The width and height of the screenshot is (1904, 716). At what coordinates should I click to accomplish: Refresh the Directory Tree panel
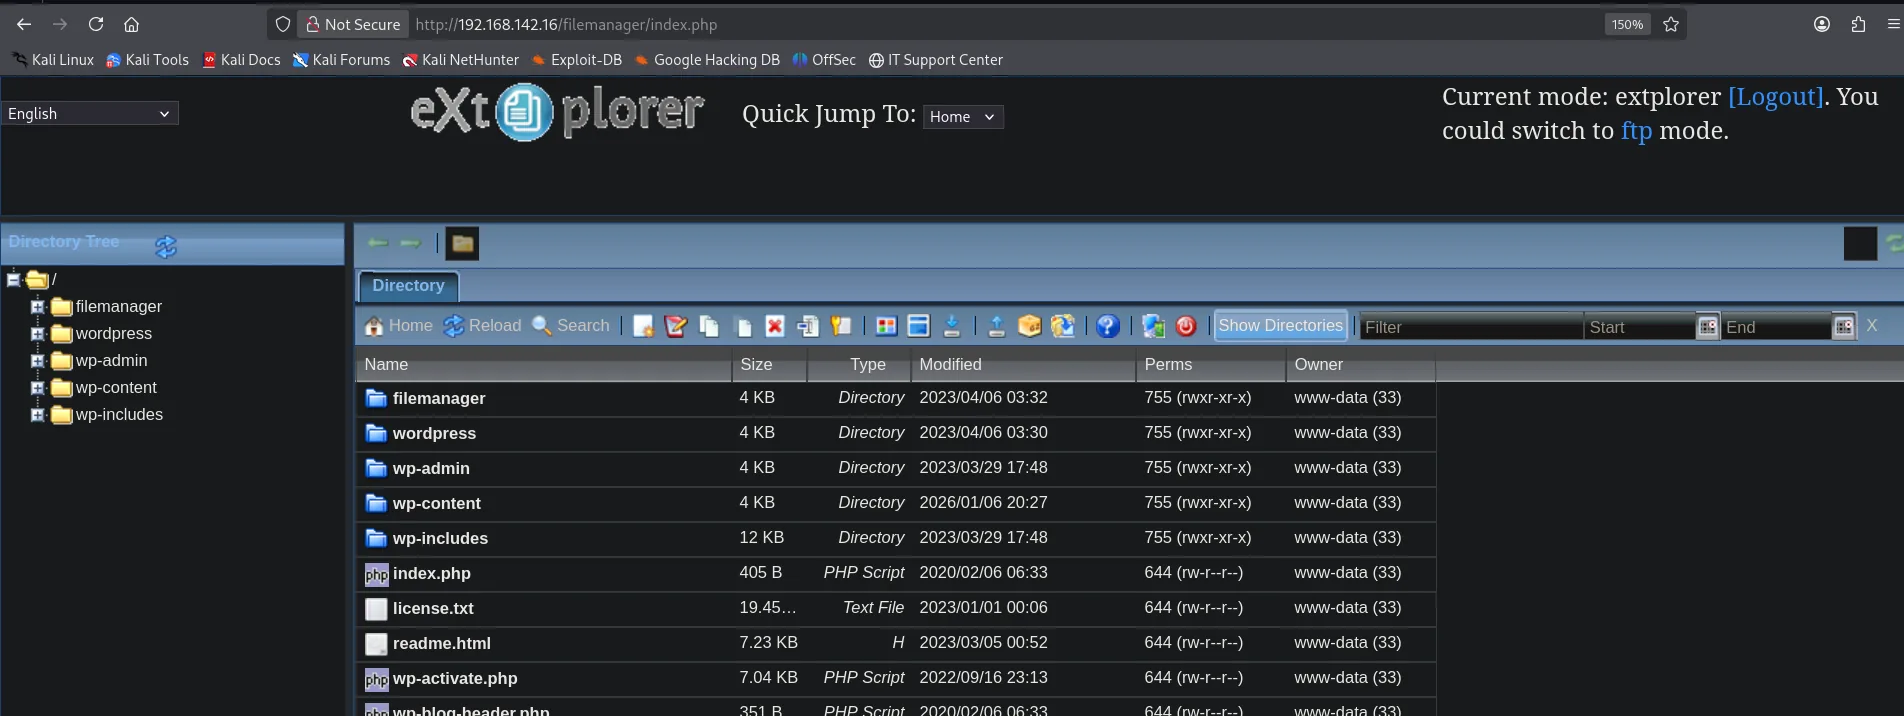(166, 246)
